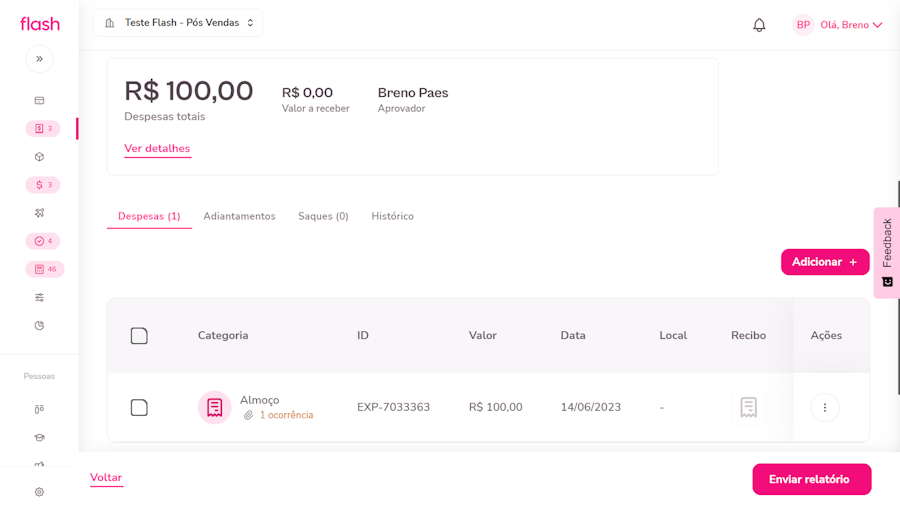Open the gear settings icon at sidebar bottom
Image resolution: width=900 pixels, height=506 pixels.
click(39, 492)
